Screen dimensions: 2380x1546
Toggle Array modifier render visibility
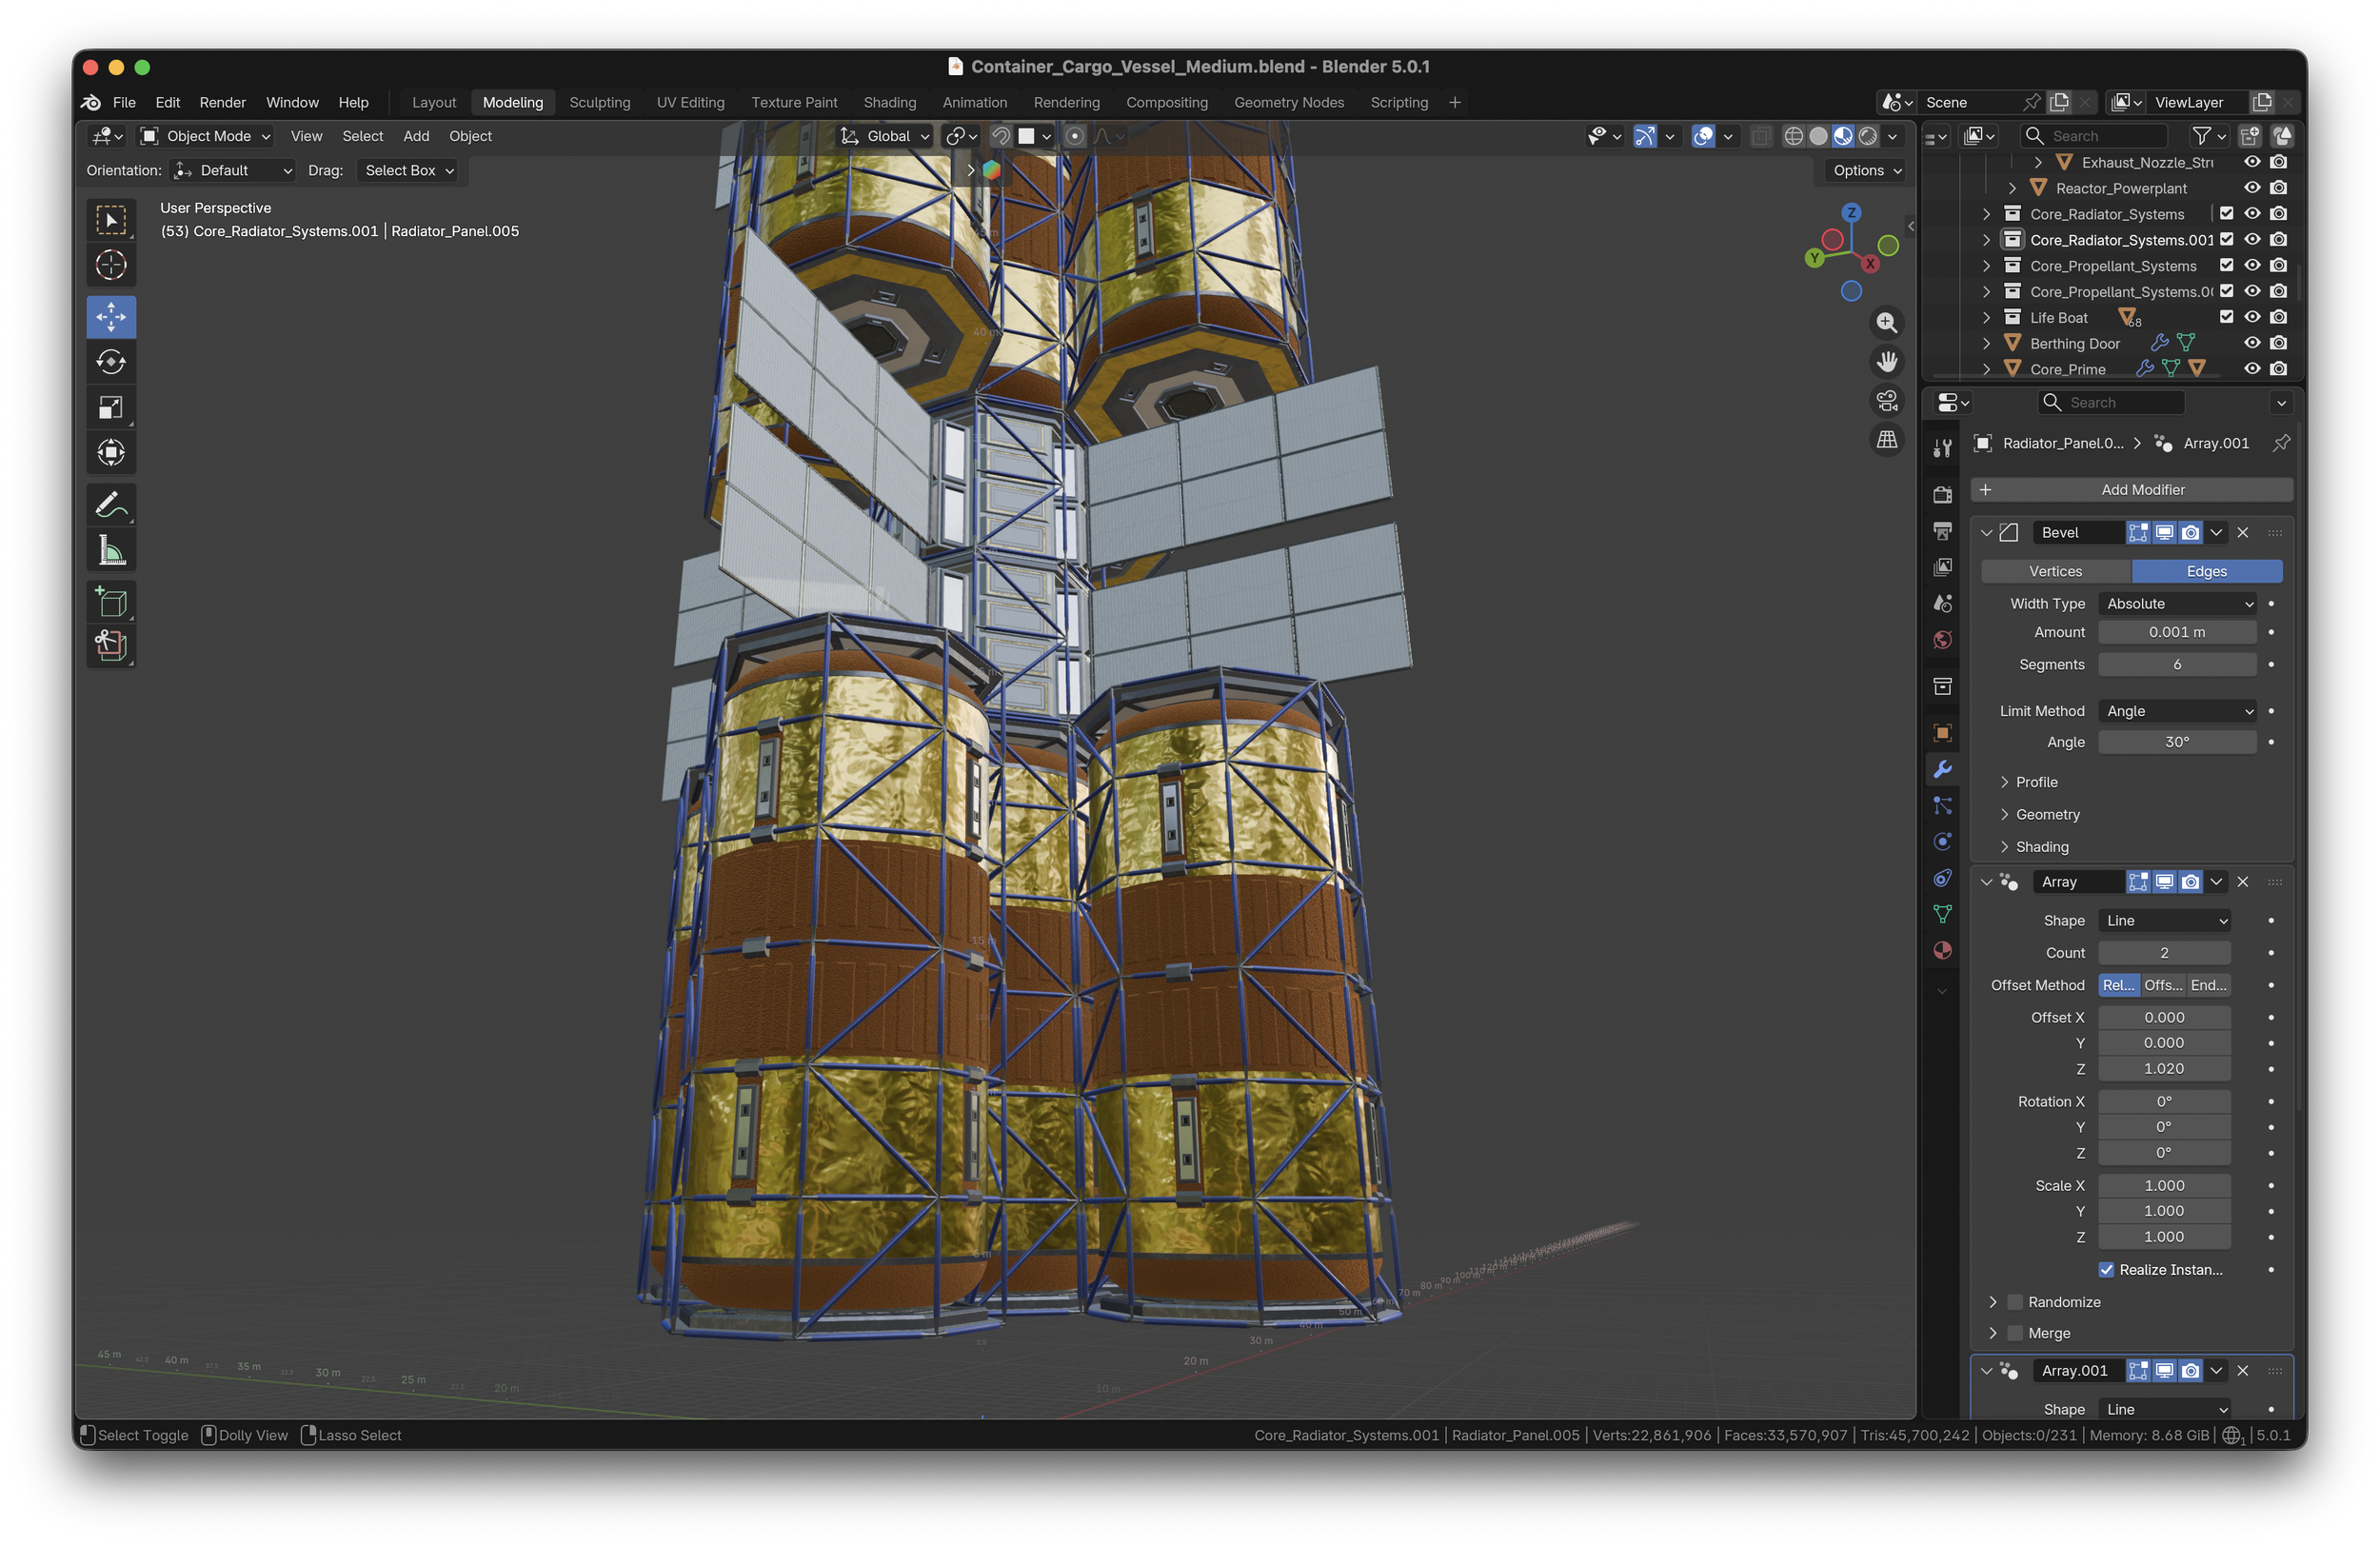pyautogui.click(x=2190, y=882)
